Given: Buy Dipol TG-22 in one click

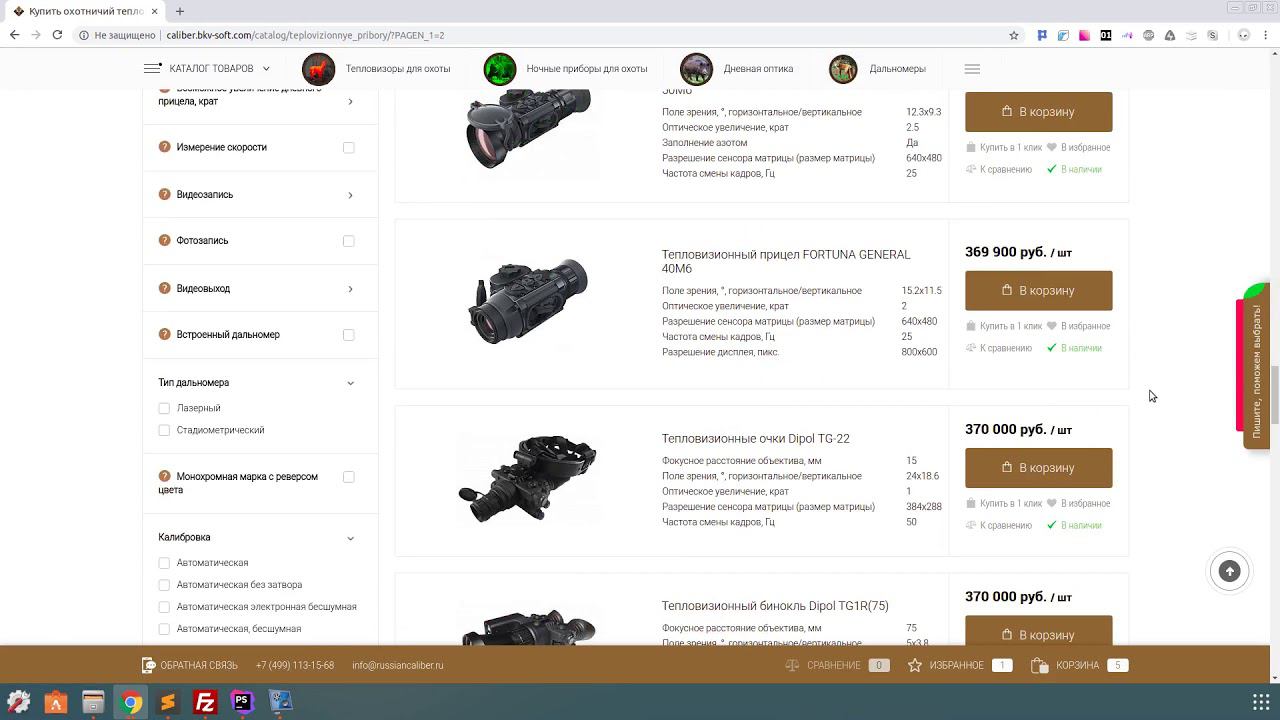Looking at the screenshot, I should 1004,503.
